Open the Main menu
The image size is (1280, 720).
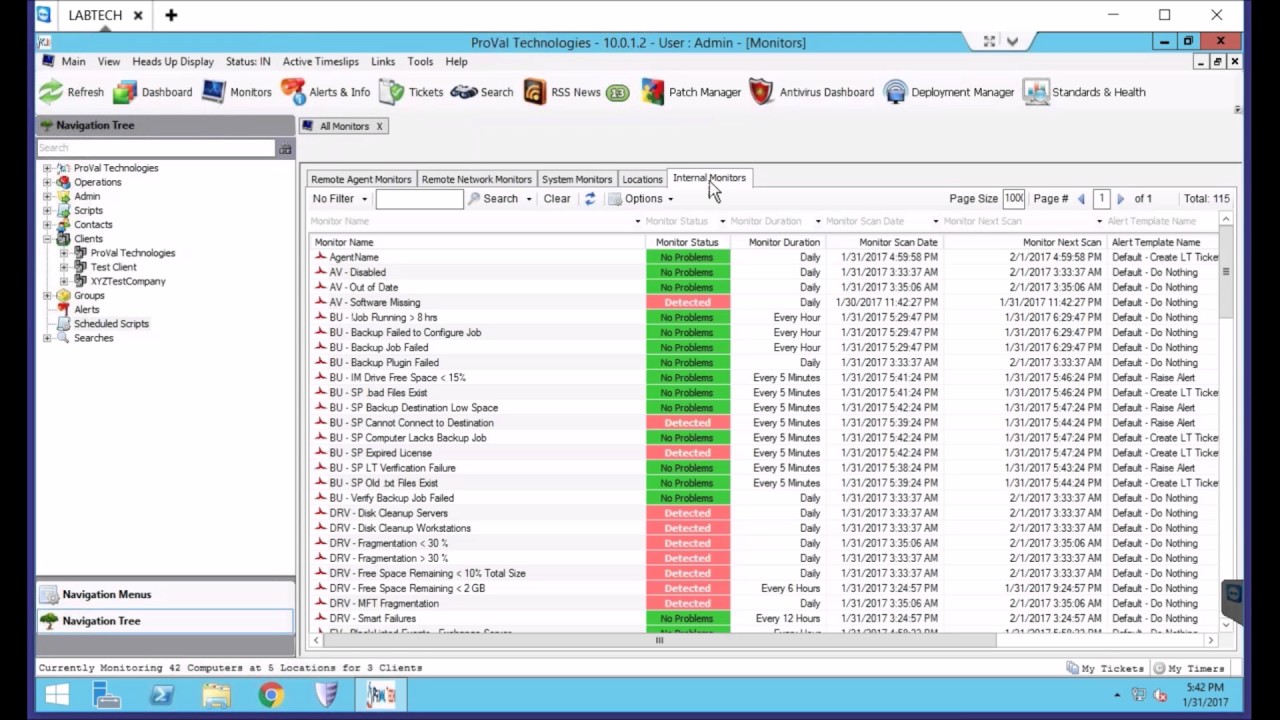(x=73, y=62)
